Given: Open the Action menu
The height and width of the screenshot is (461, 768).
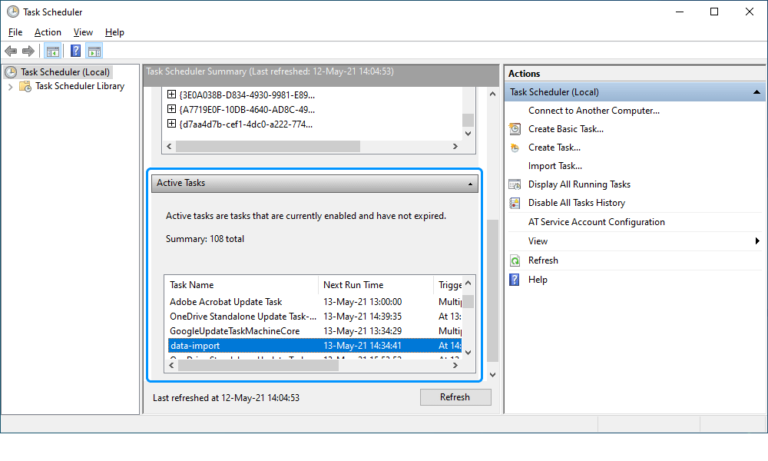Looking at the screenshot, I should tap(48, 32).
